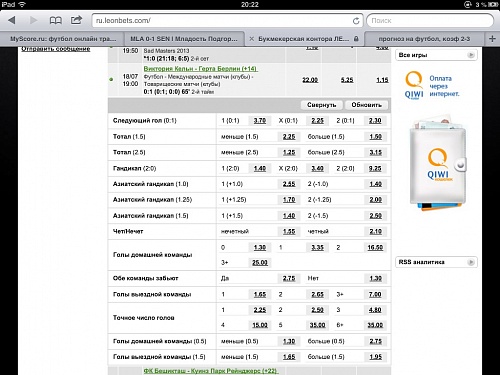Close the Букмекерская контора tab
This screenshot has width=500, height=375.
pyautogui.click(x=252, y=39)
